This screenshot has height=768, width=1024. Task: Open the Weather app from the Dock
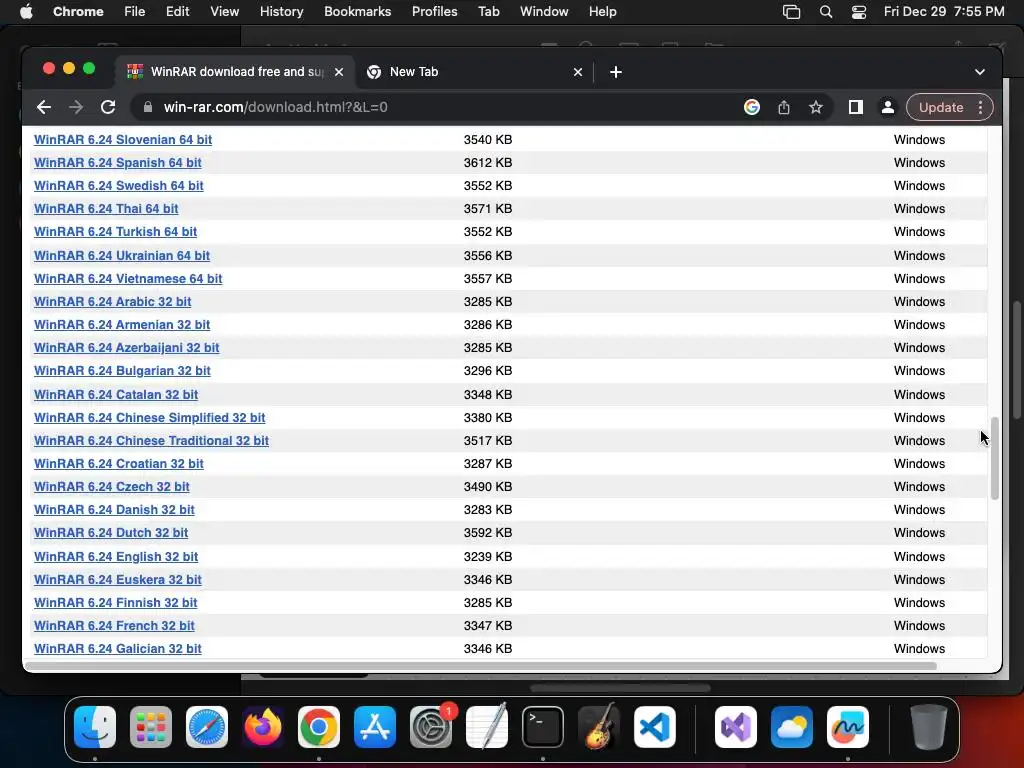pos(792,727)
